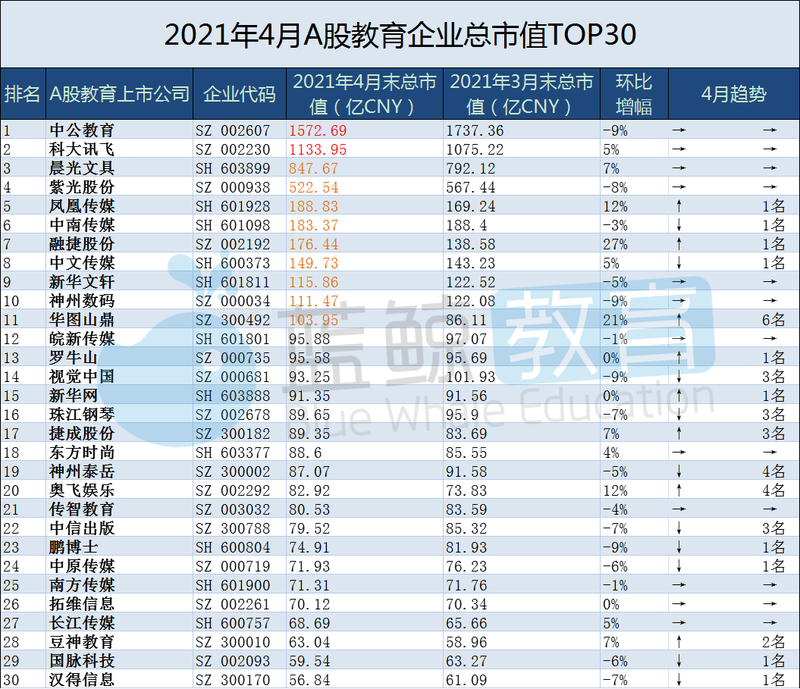Click company name 中原传媒
Screen dimensions: 800x689
coord(82,566)
